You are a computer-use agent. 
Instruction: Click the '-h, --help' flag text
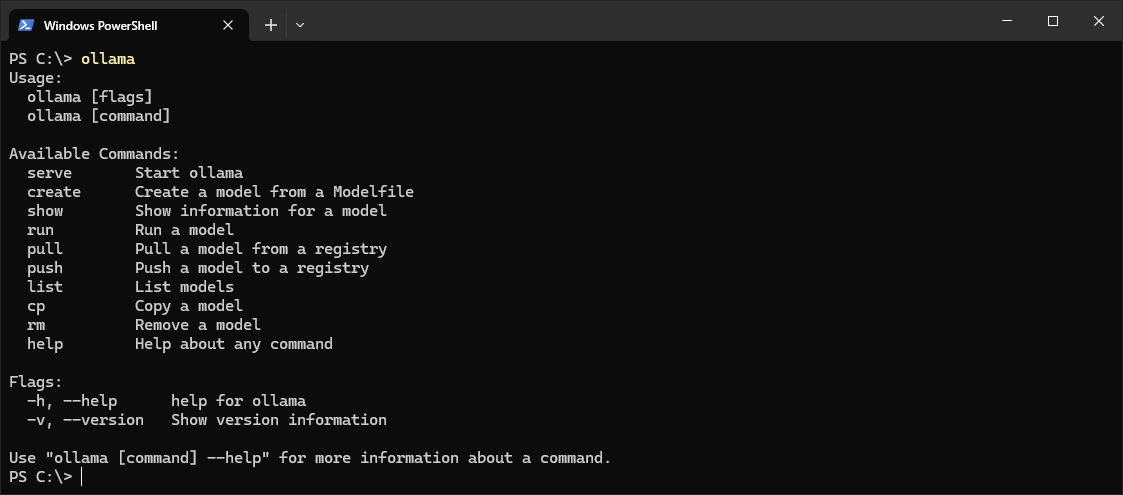[72, 400]
